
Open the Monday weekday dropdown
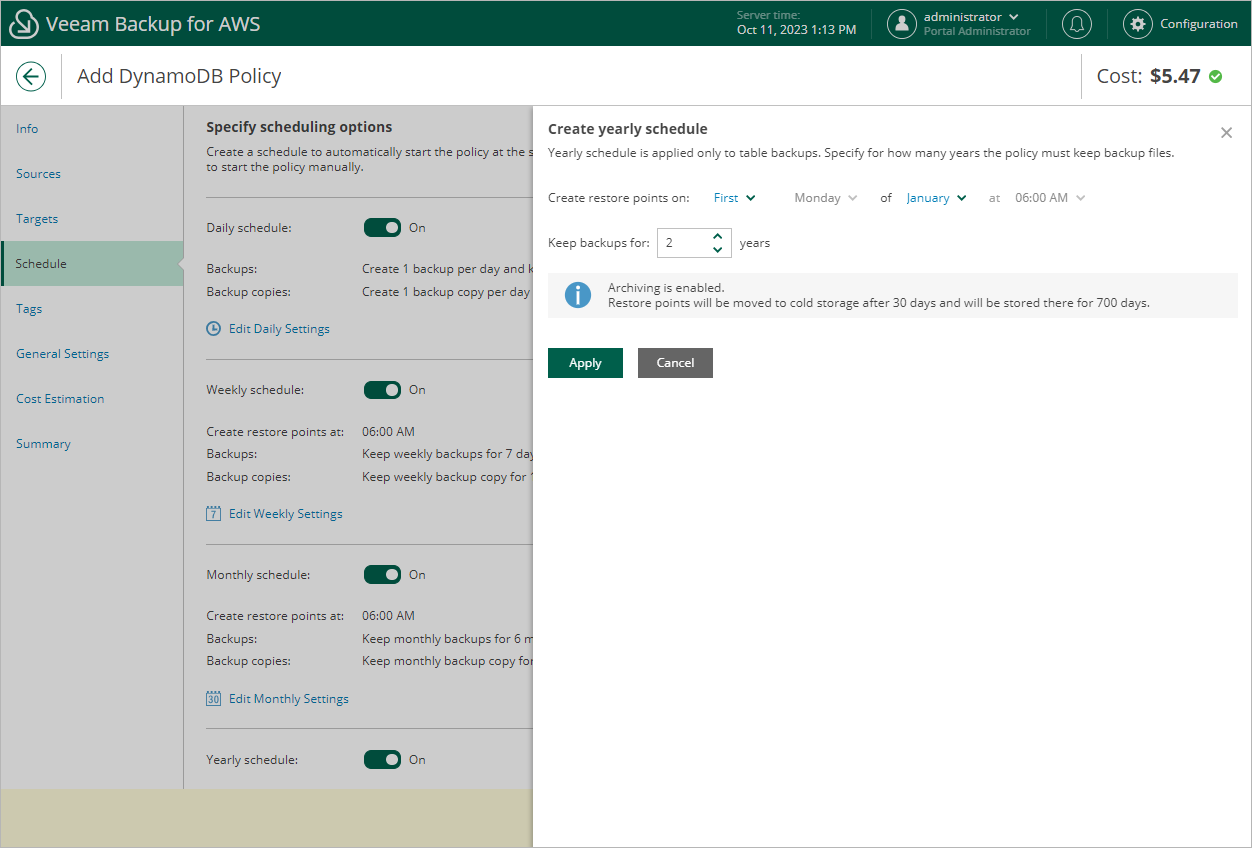pyautogui.click(x=826, y=198)
